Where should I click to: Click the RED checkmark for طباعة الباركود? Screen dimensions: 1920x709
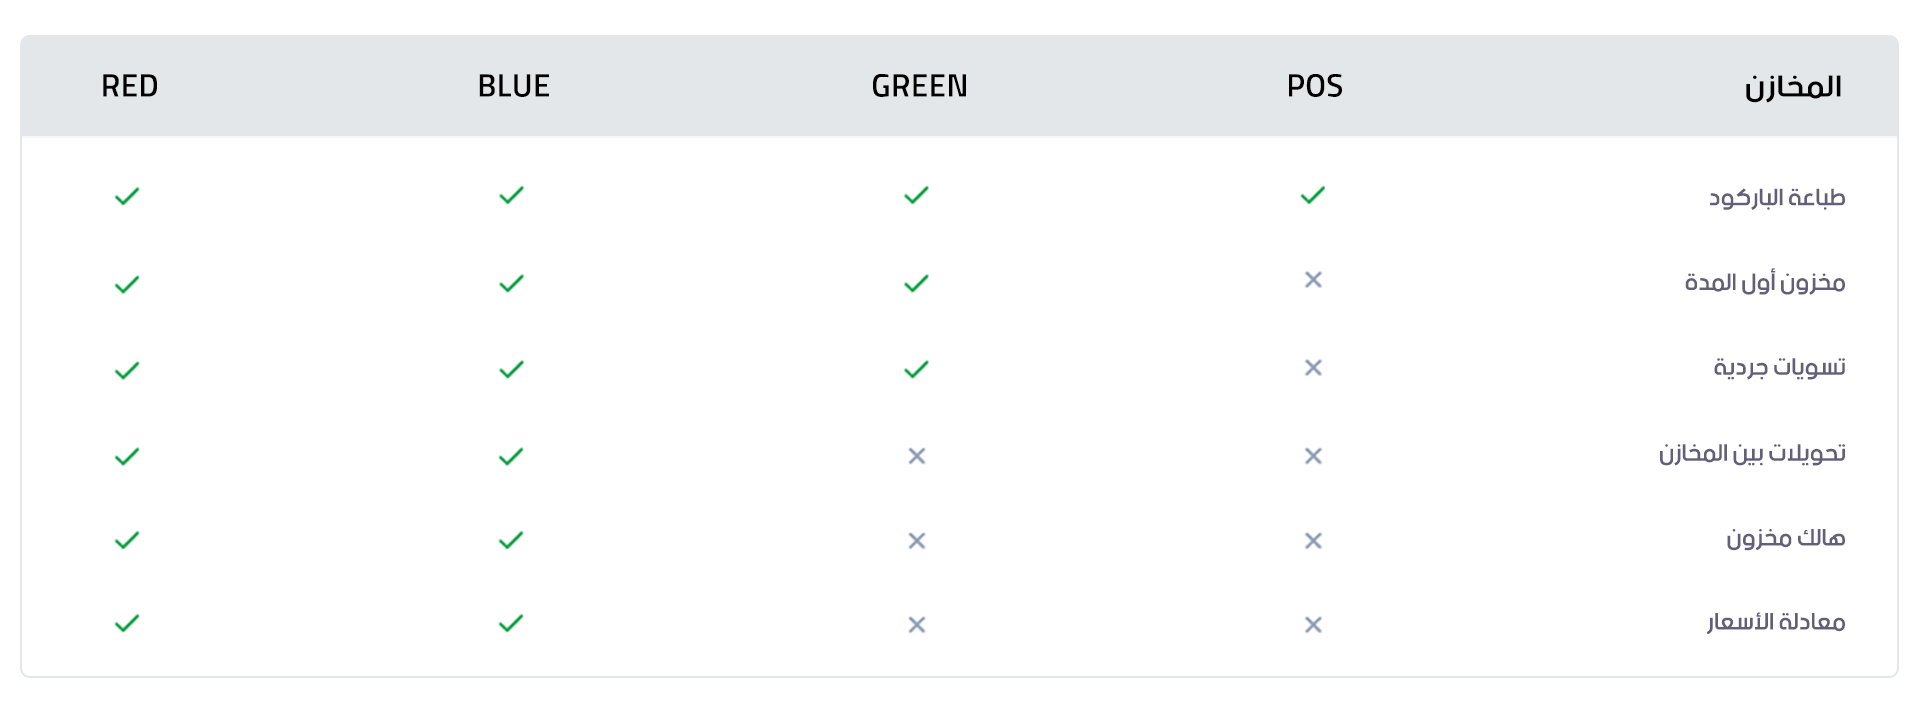(x=127, y=196)
